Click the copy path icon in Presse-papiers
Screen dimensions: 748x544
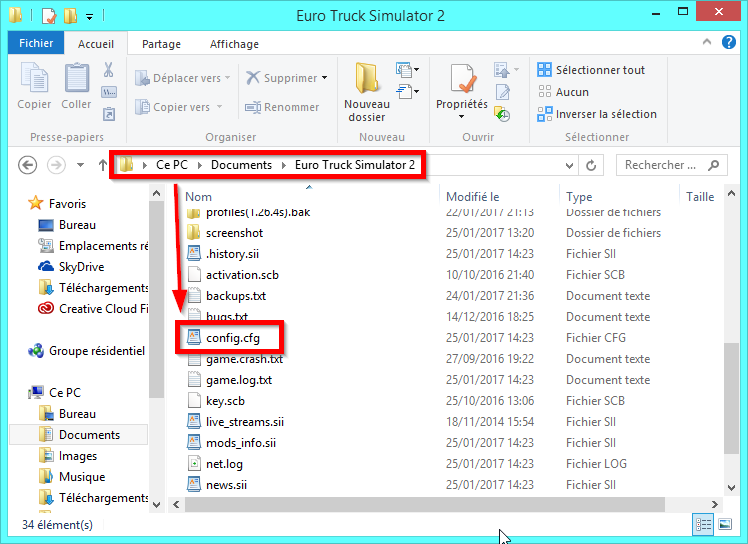click(109, 92)
